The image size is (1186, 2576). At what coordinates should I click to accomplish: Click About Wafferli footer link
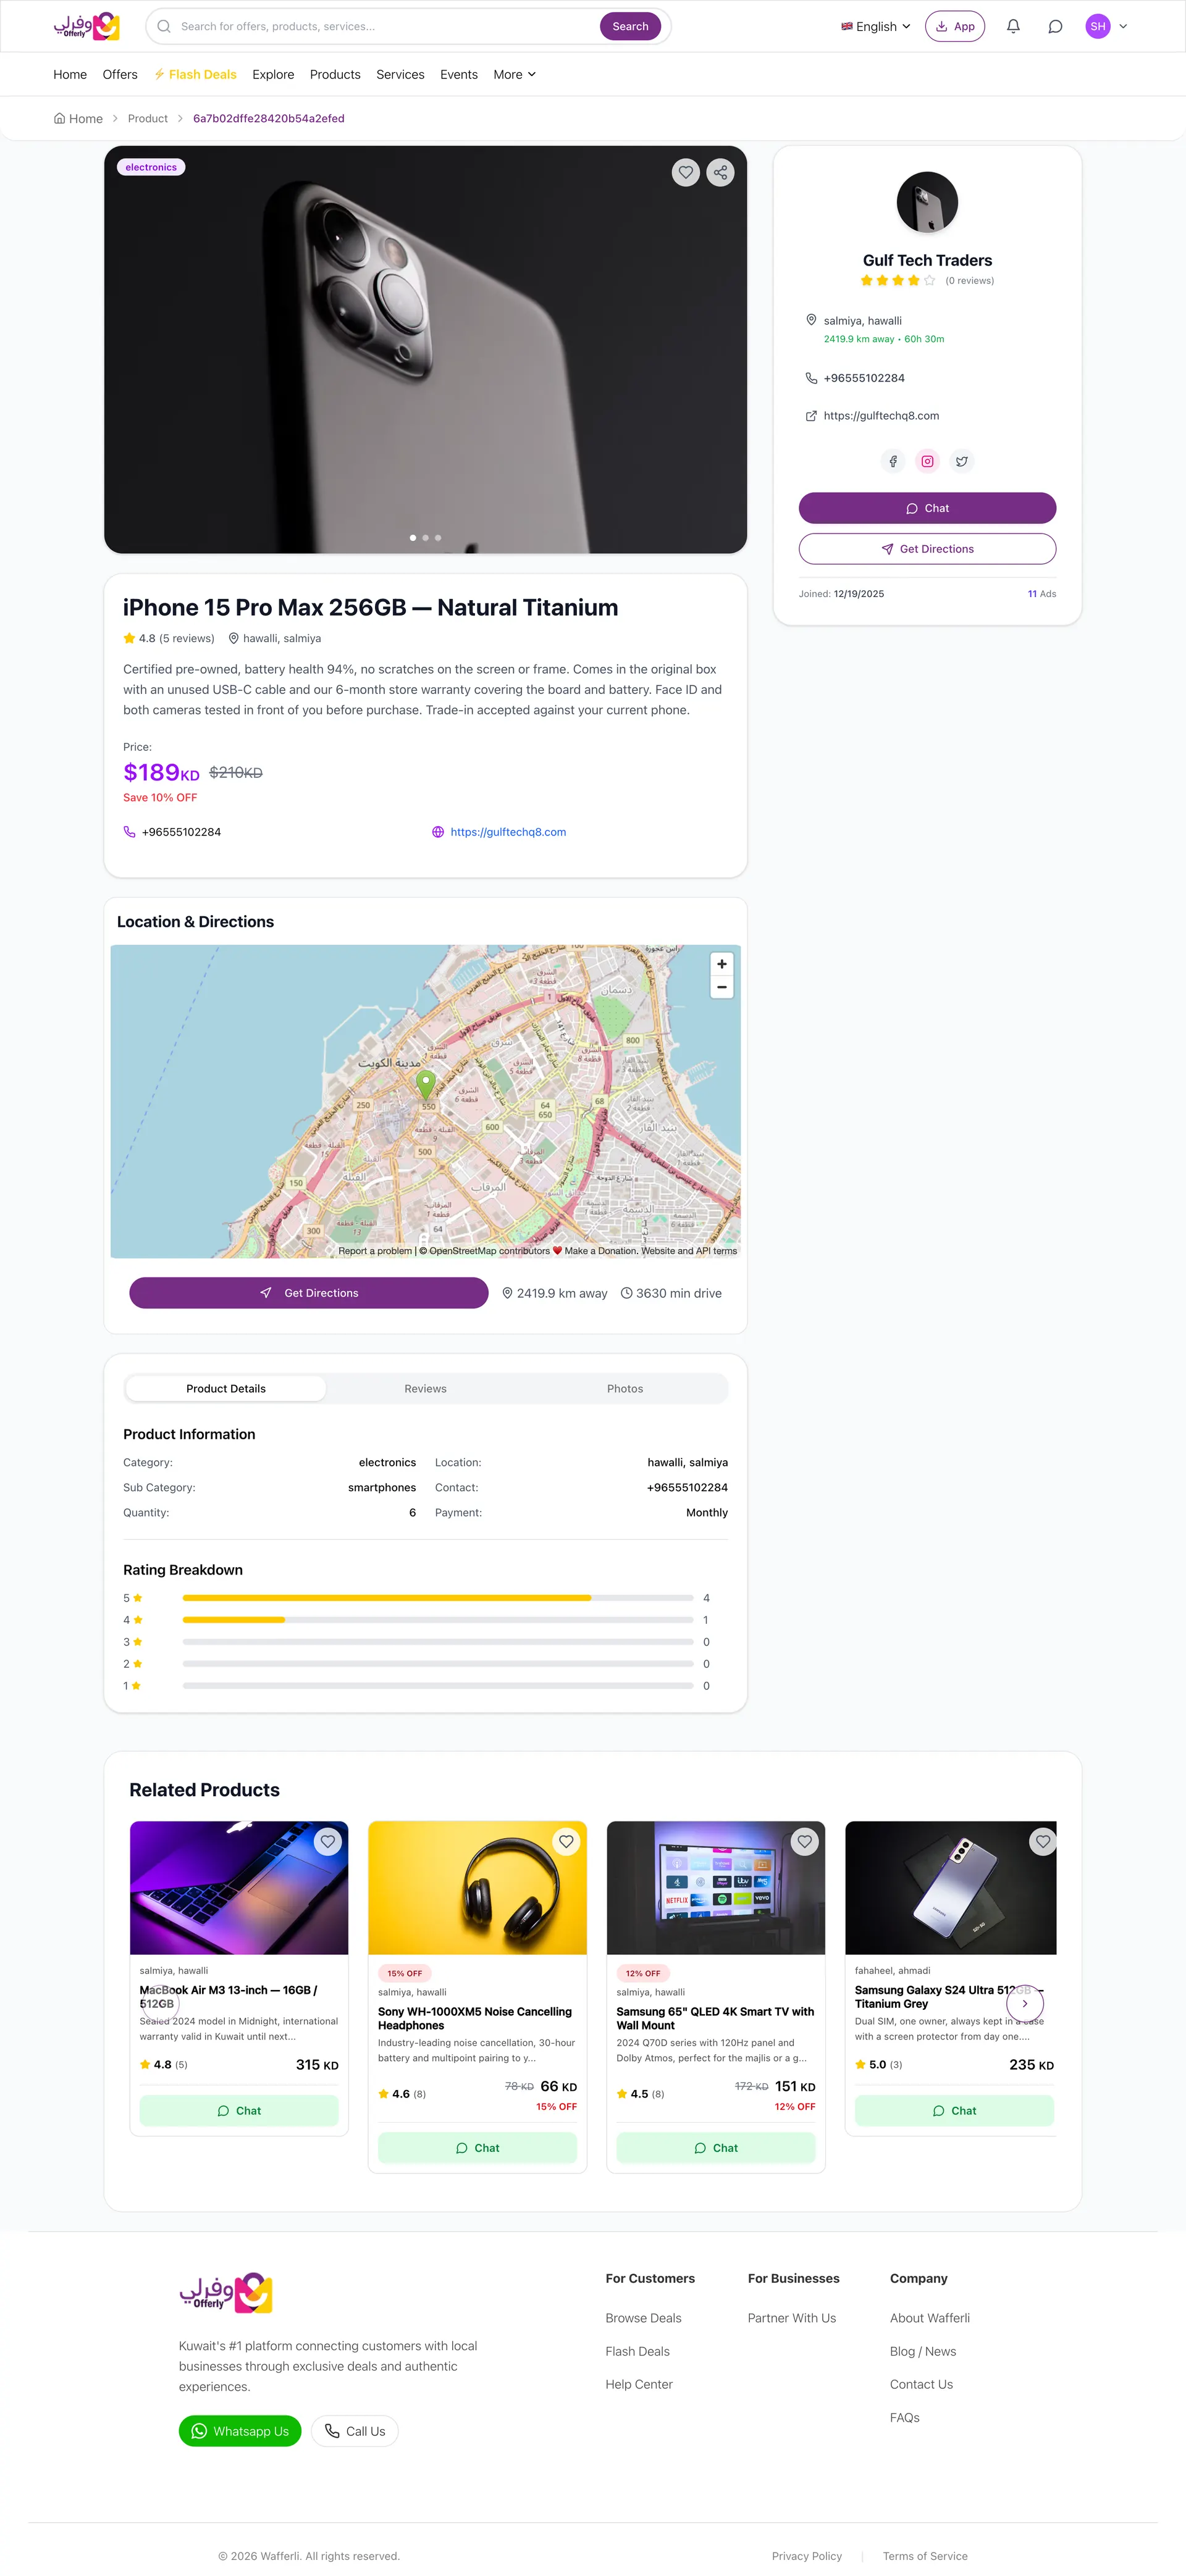click(x=930, y=2318)
